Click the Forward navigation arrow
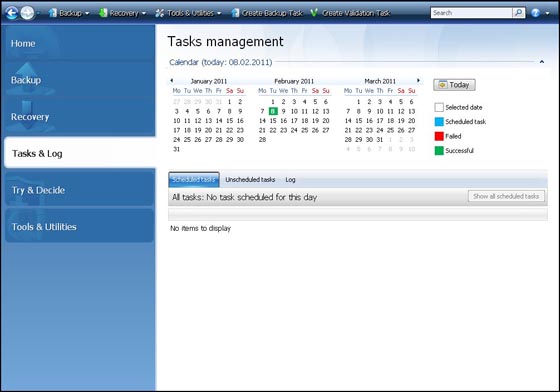This screenshot has height=392, width=560. pyautogui.click(x=27, y=13)
